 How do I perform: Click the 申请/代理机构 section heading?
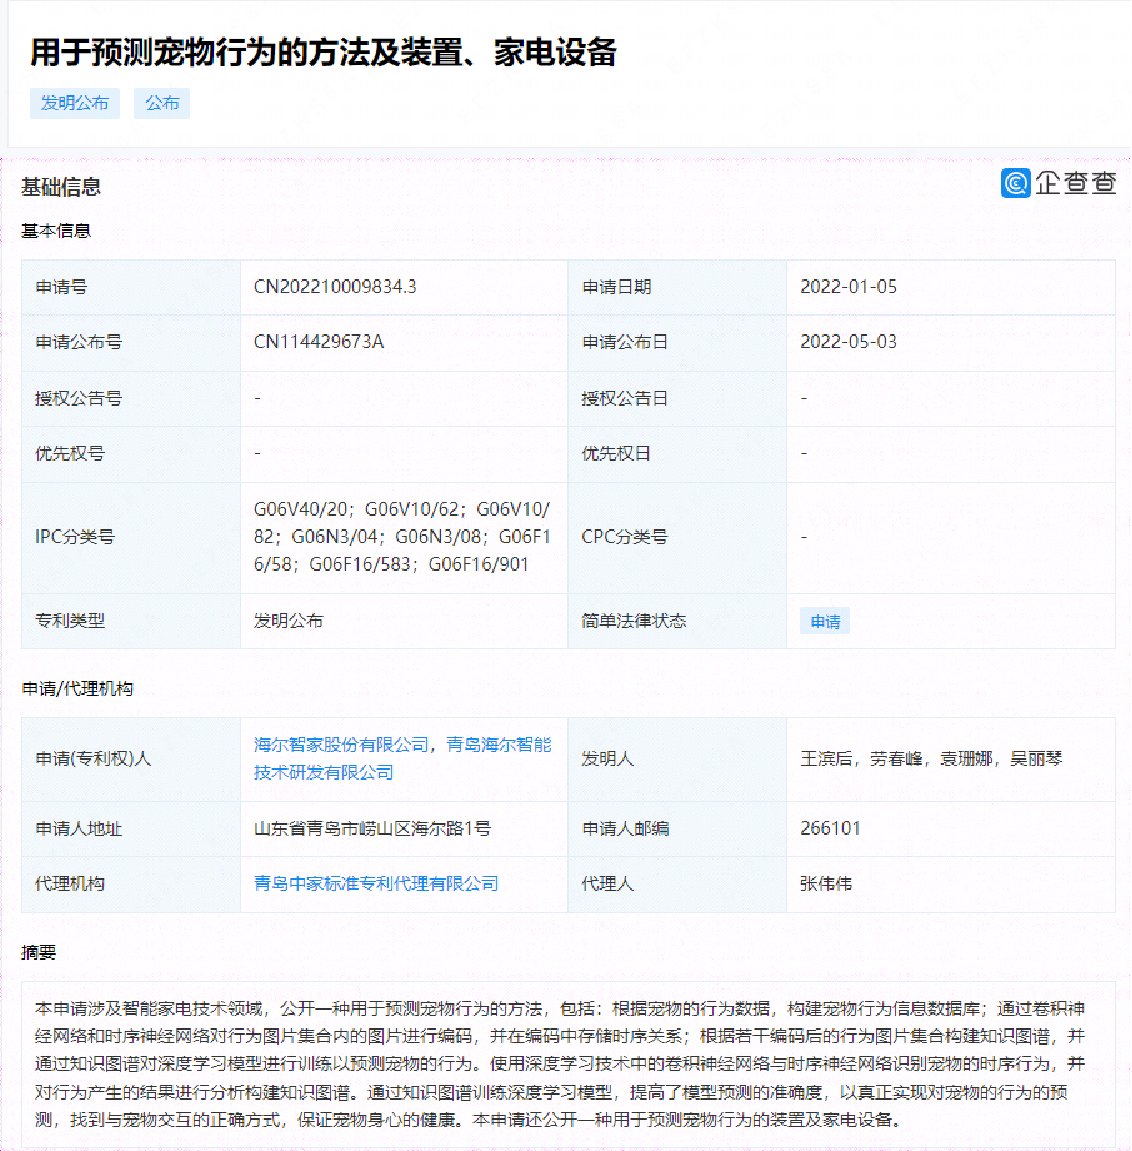[78, 689]
